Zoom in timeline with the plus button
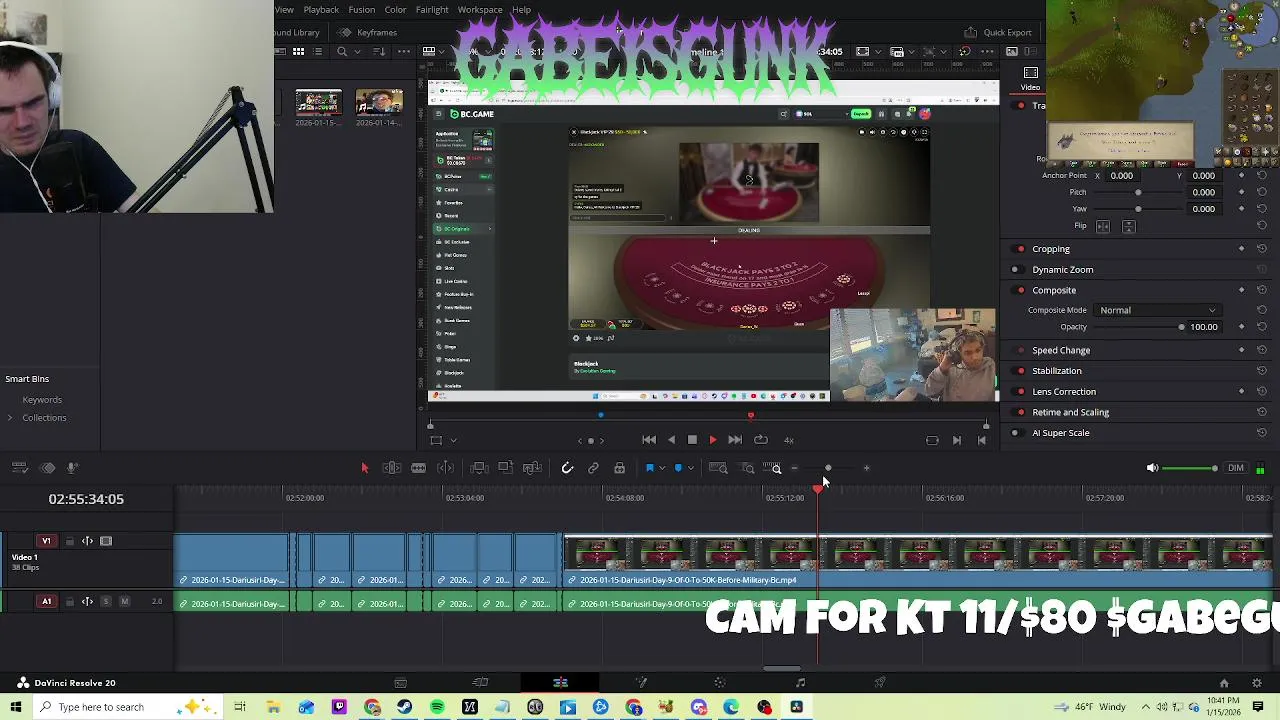1280x720 pixels. (x=866, y=468)
